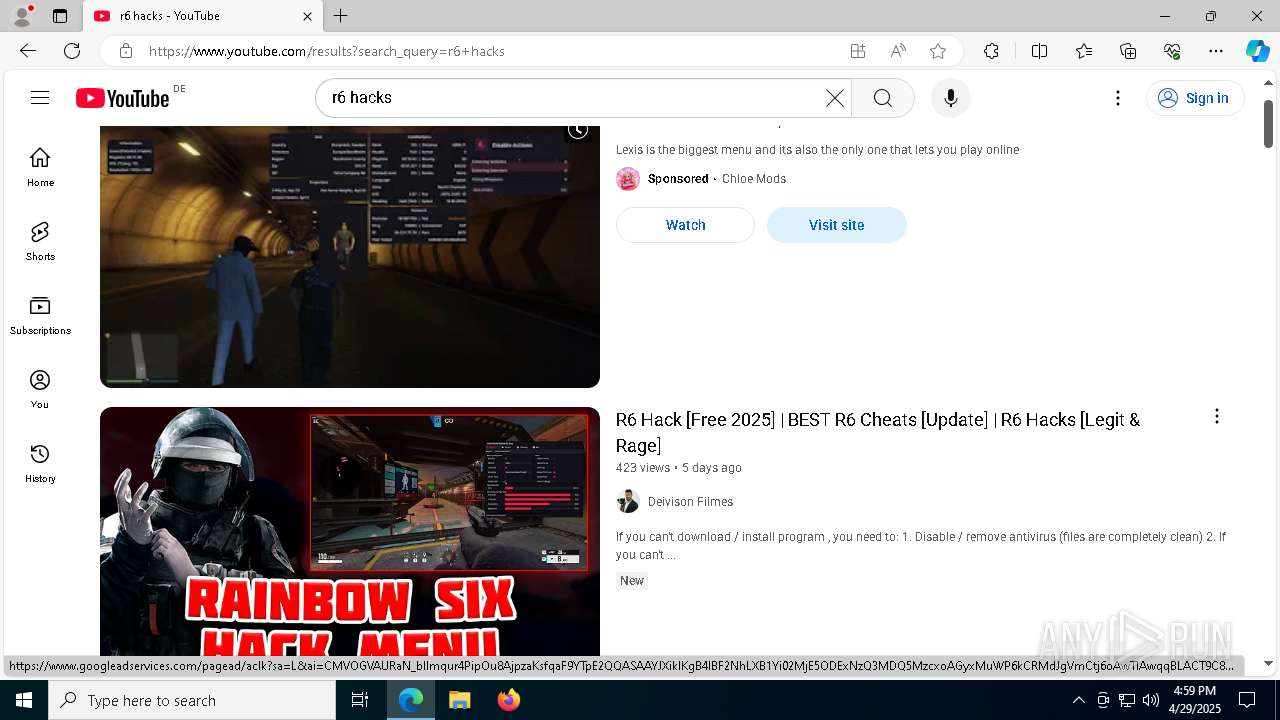Open Firefox from taskbar

509,700
